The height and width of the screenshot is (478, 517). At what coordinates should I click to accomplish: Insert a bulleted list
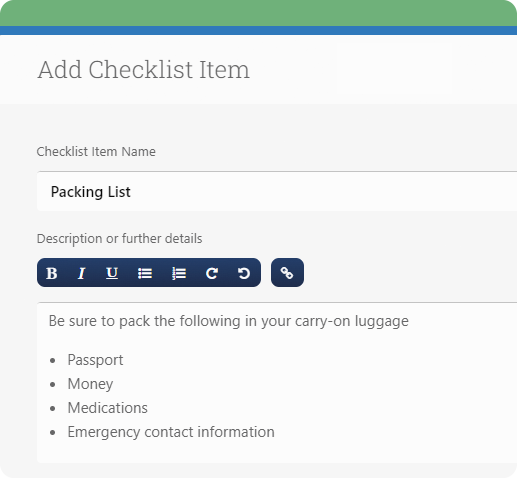pos(145,273)
